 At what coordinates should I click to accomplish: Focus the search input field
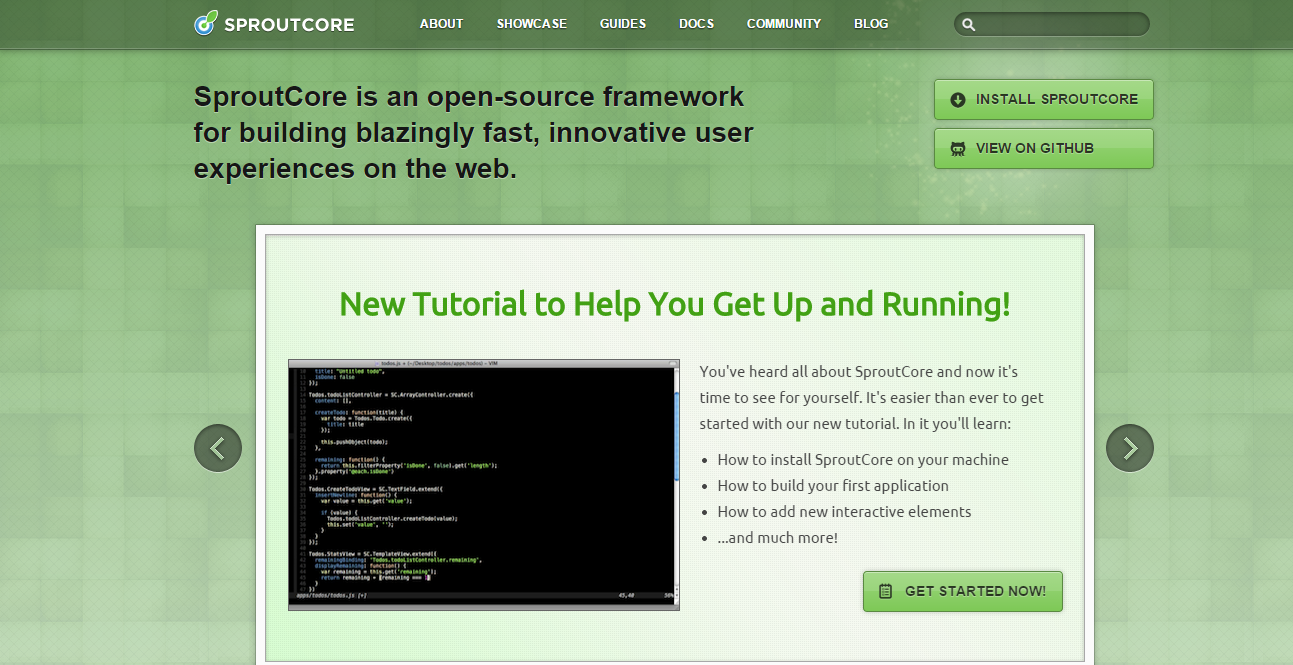(x=1052, y=24)
